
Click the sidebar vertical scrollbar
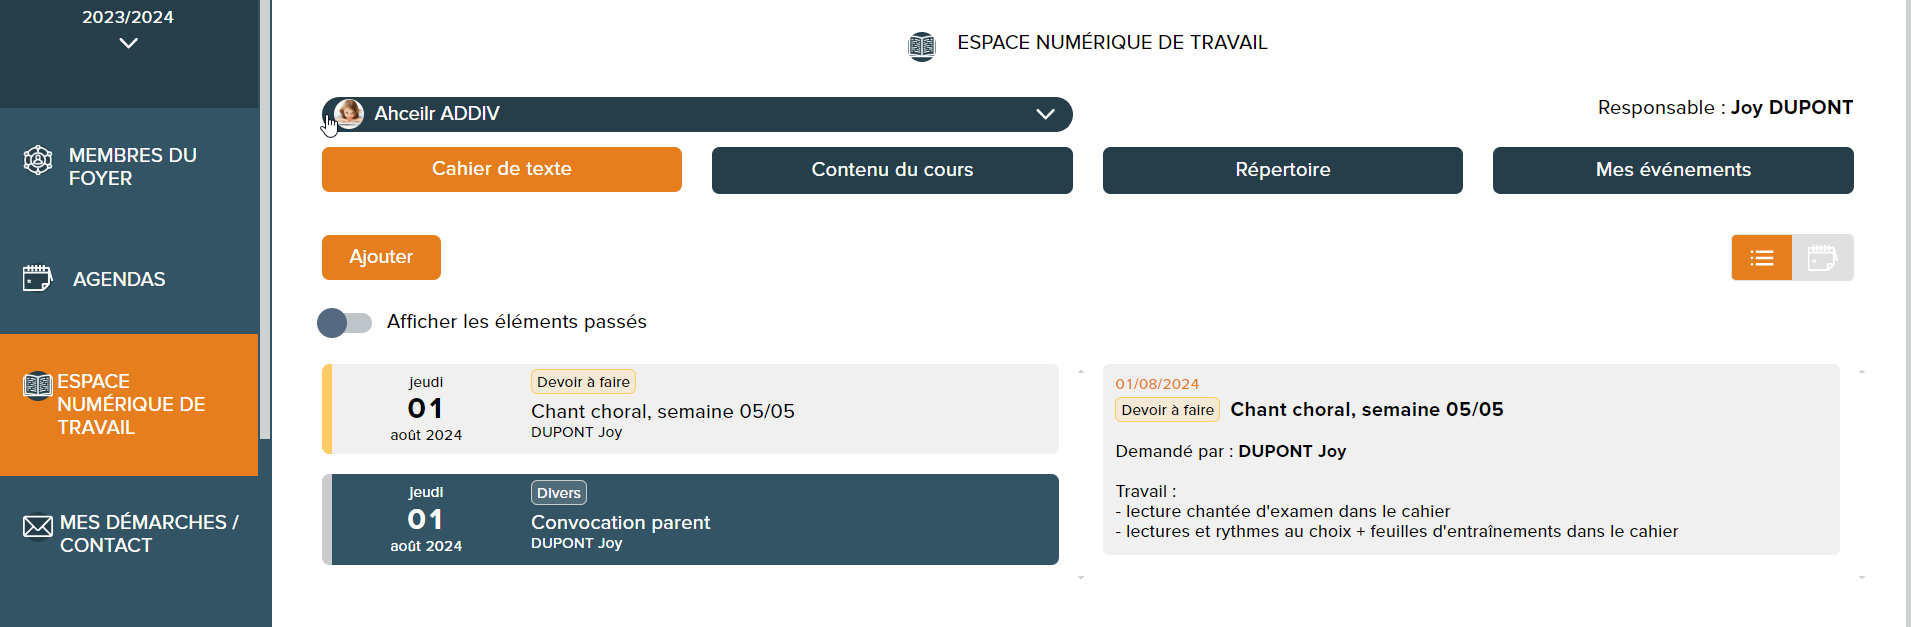pyautogui.click(x=265, y=220)
